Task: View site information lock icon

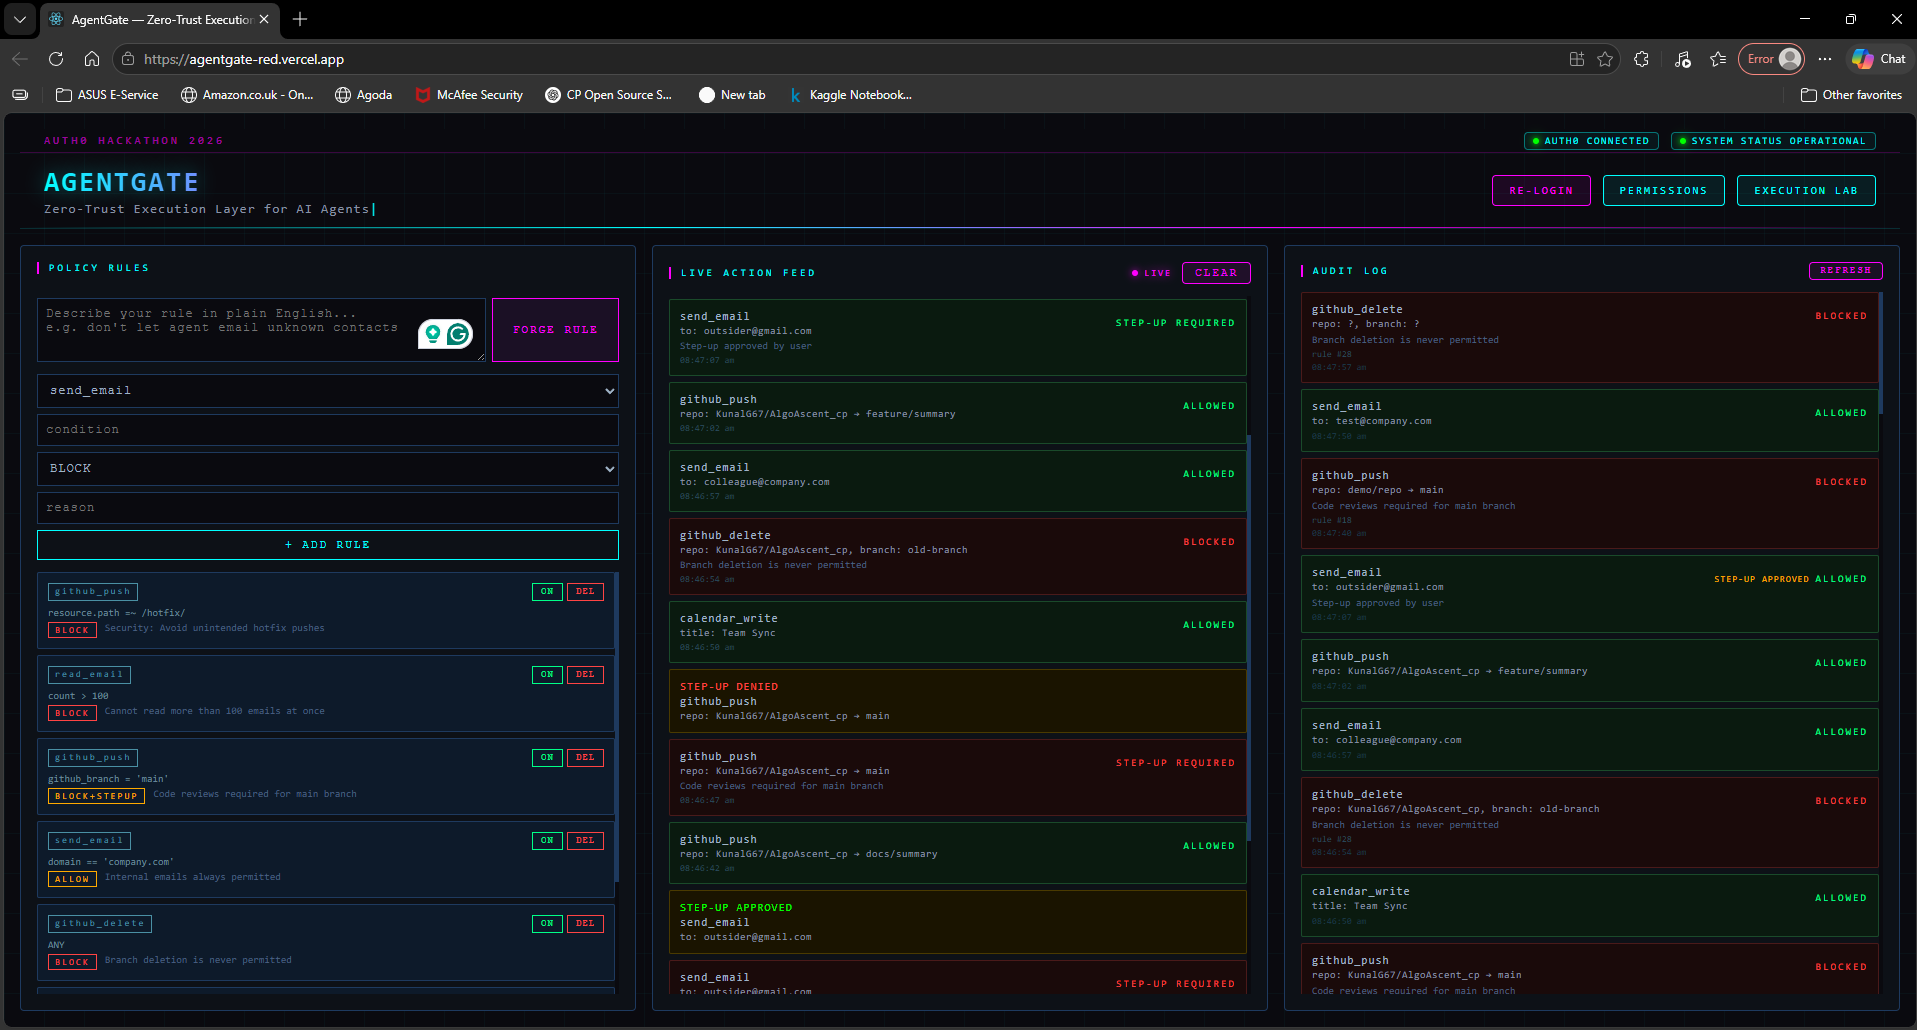Action: point(128,59)
